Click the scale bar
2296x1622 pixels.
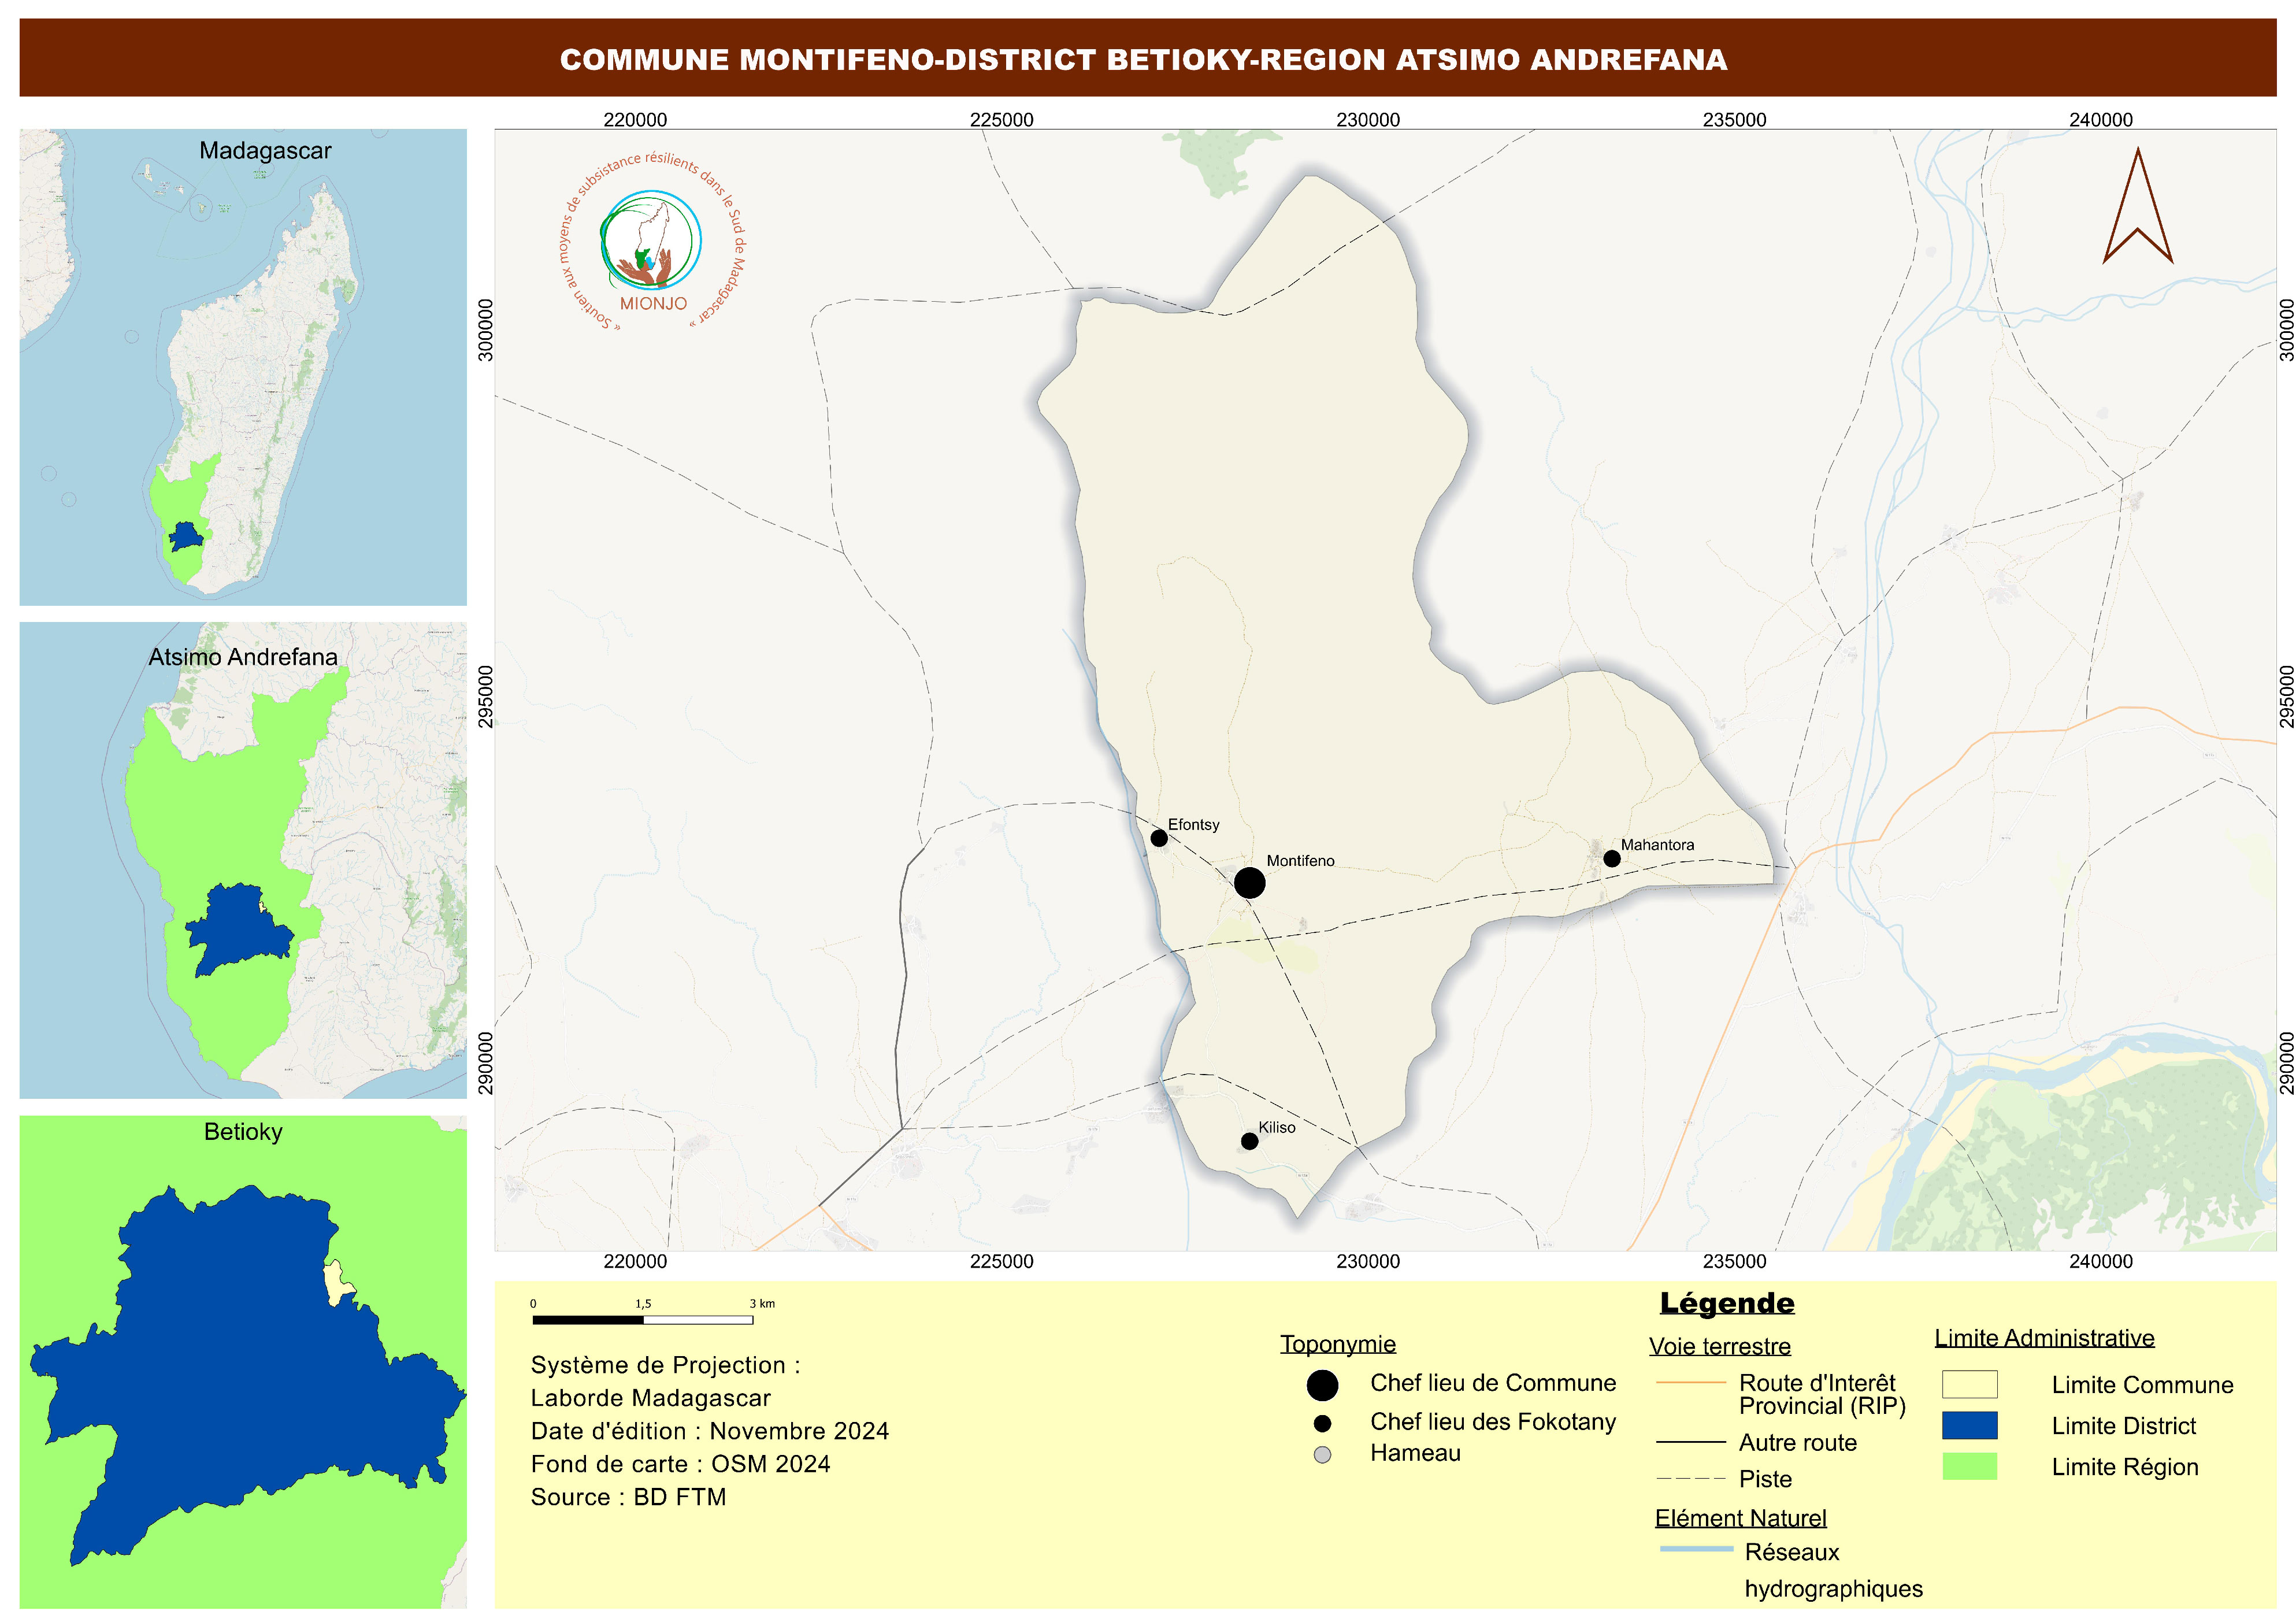point(642,1320)
